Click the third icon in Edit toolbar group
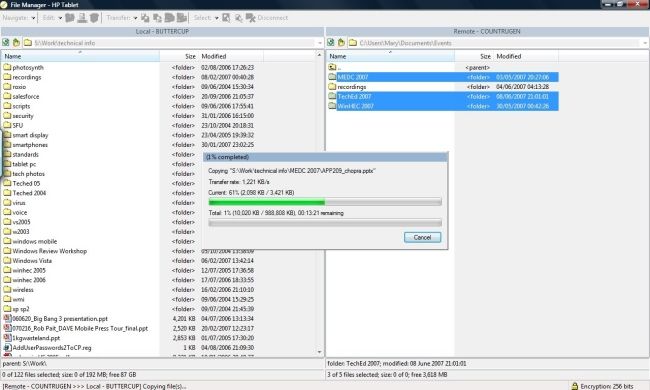Screen dimensions: 650x390 click(95, 18)
